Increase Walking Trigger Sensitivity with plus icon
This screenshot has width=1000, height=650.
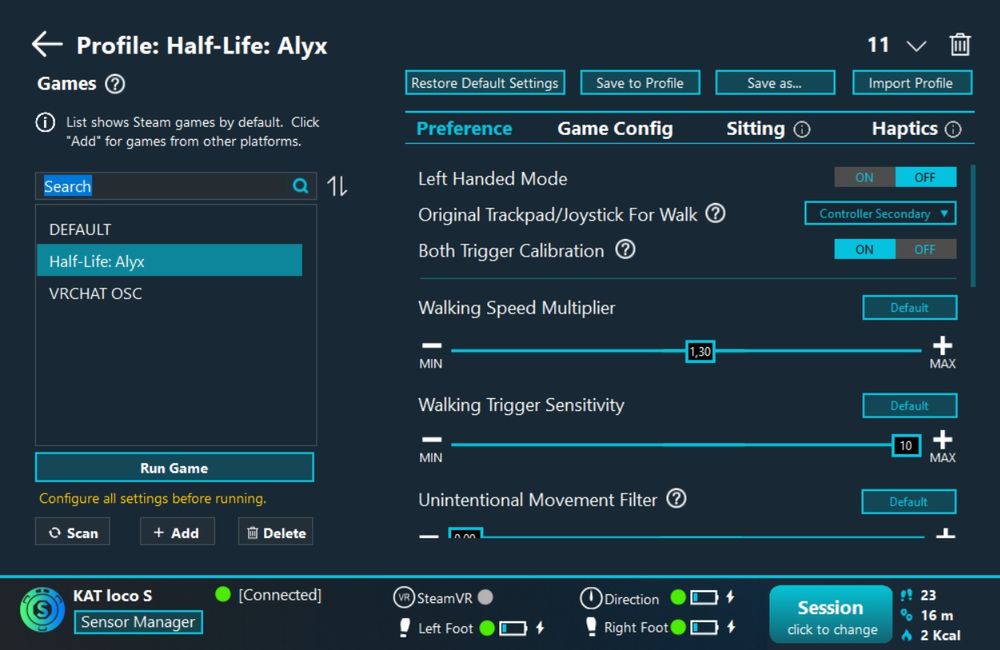click(942, 439)
